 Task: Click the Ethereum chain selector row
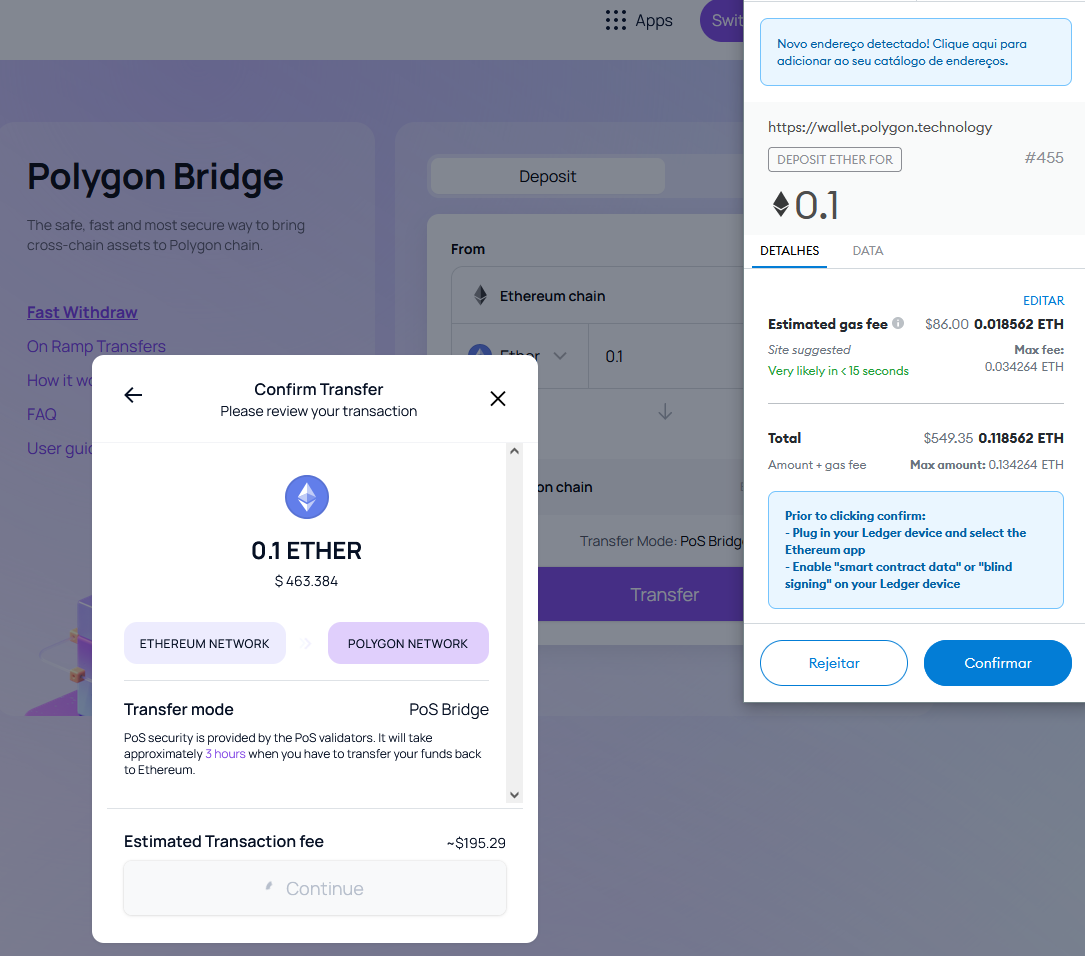coord(598,295)
